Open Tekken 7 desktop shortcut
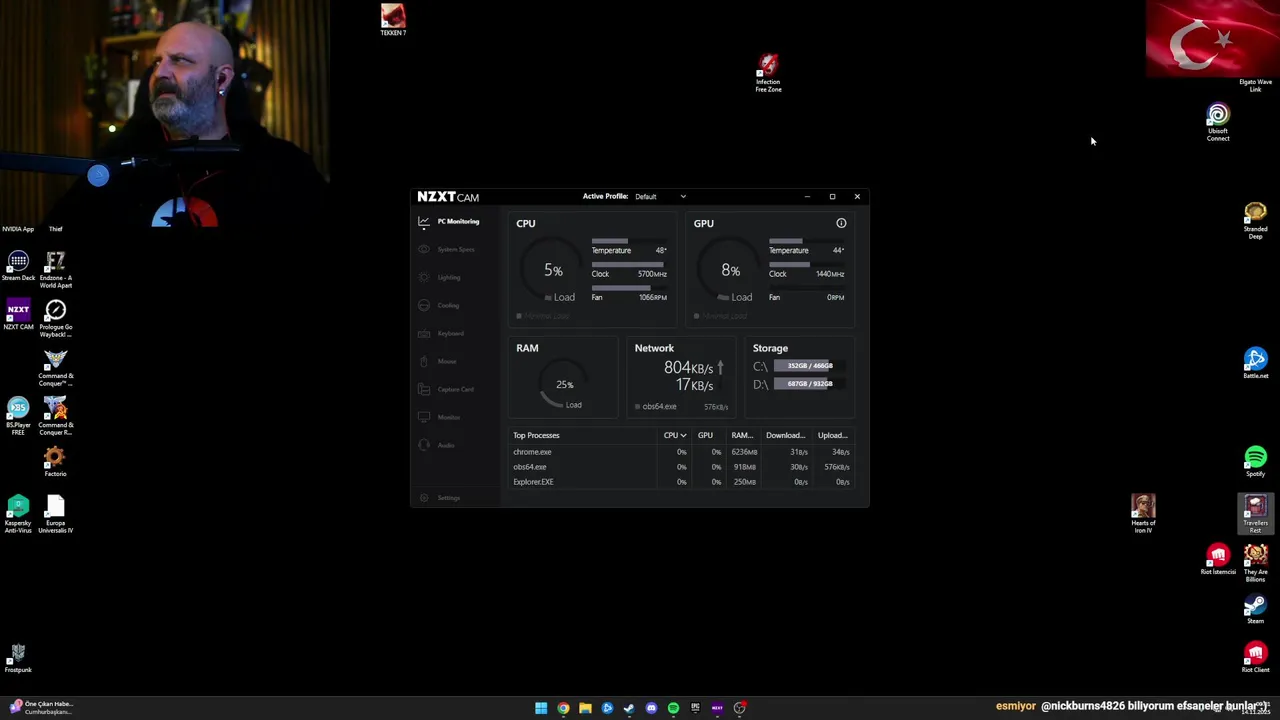The width and height of the screenshot is (1280, 720). coord(393,19)
